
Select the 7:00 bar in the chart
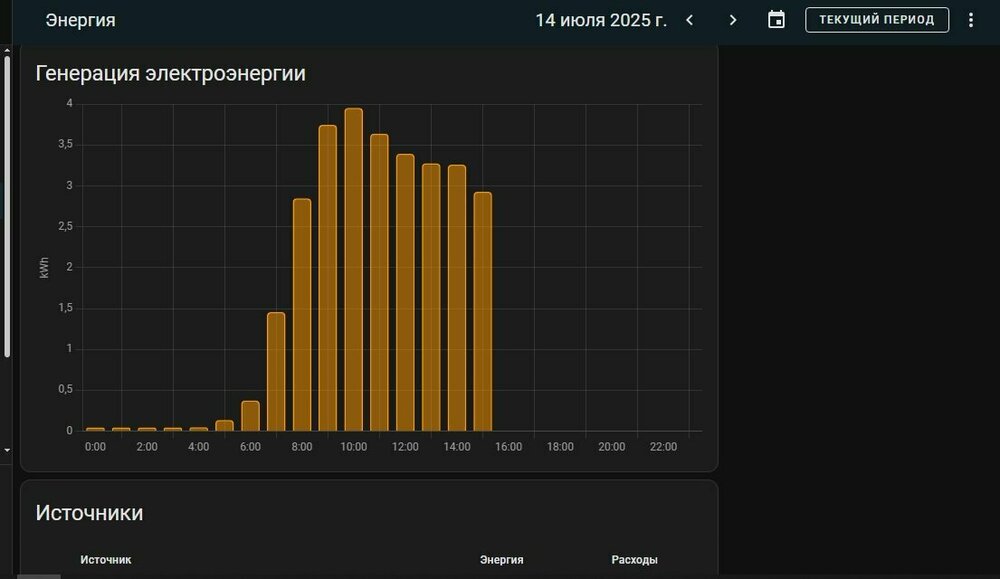tap(276, 372)
